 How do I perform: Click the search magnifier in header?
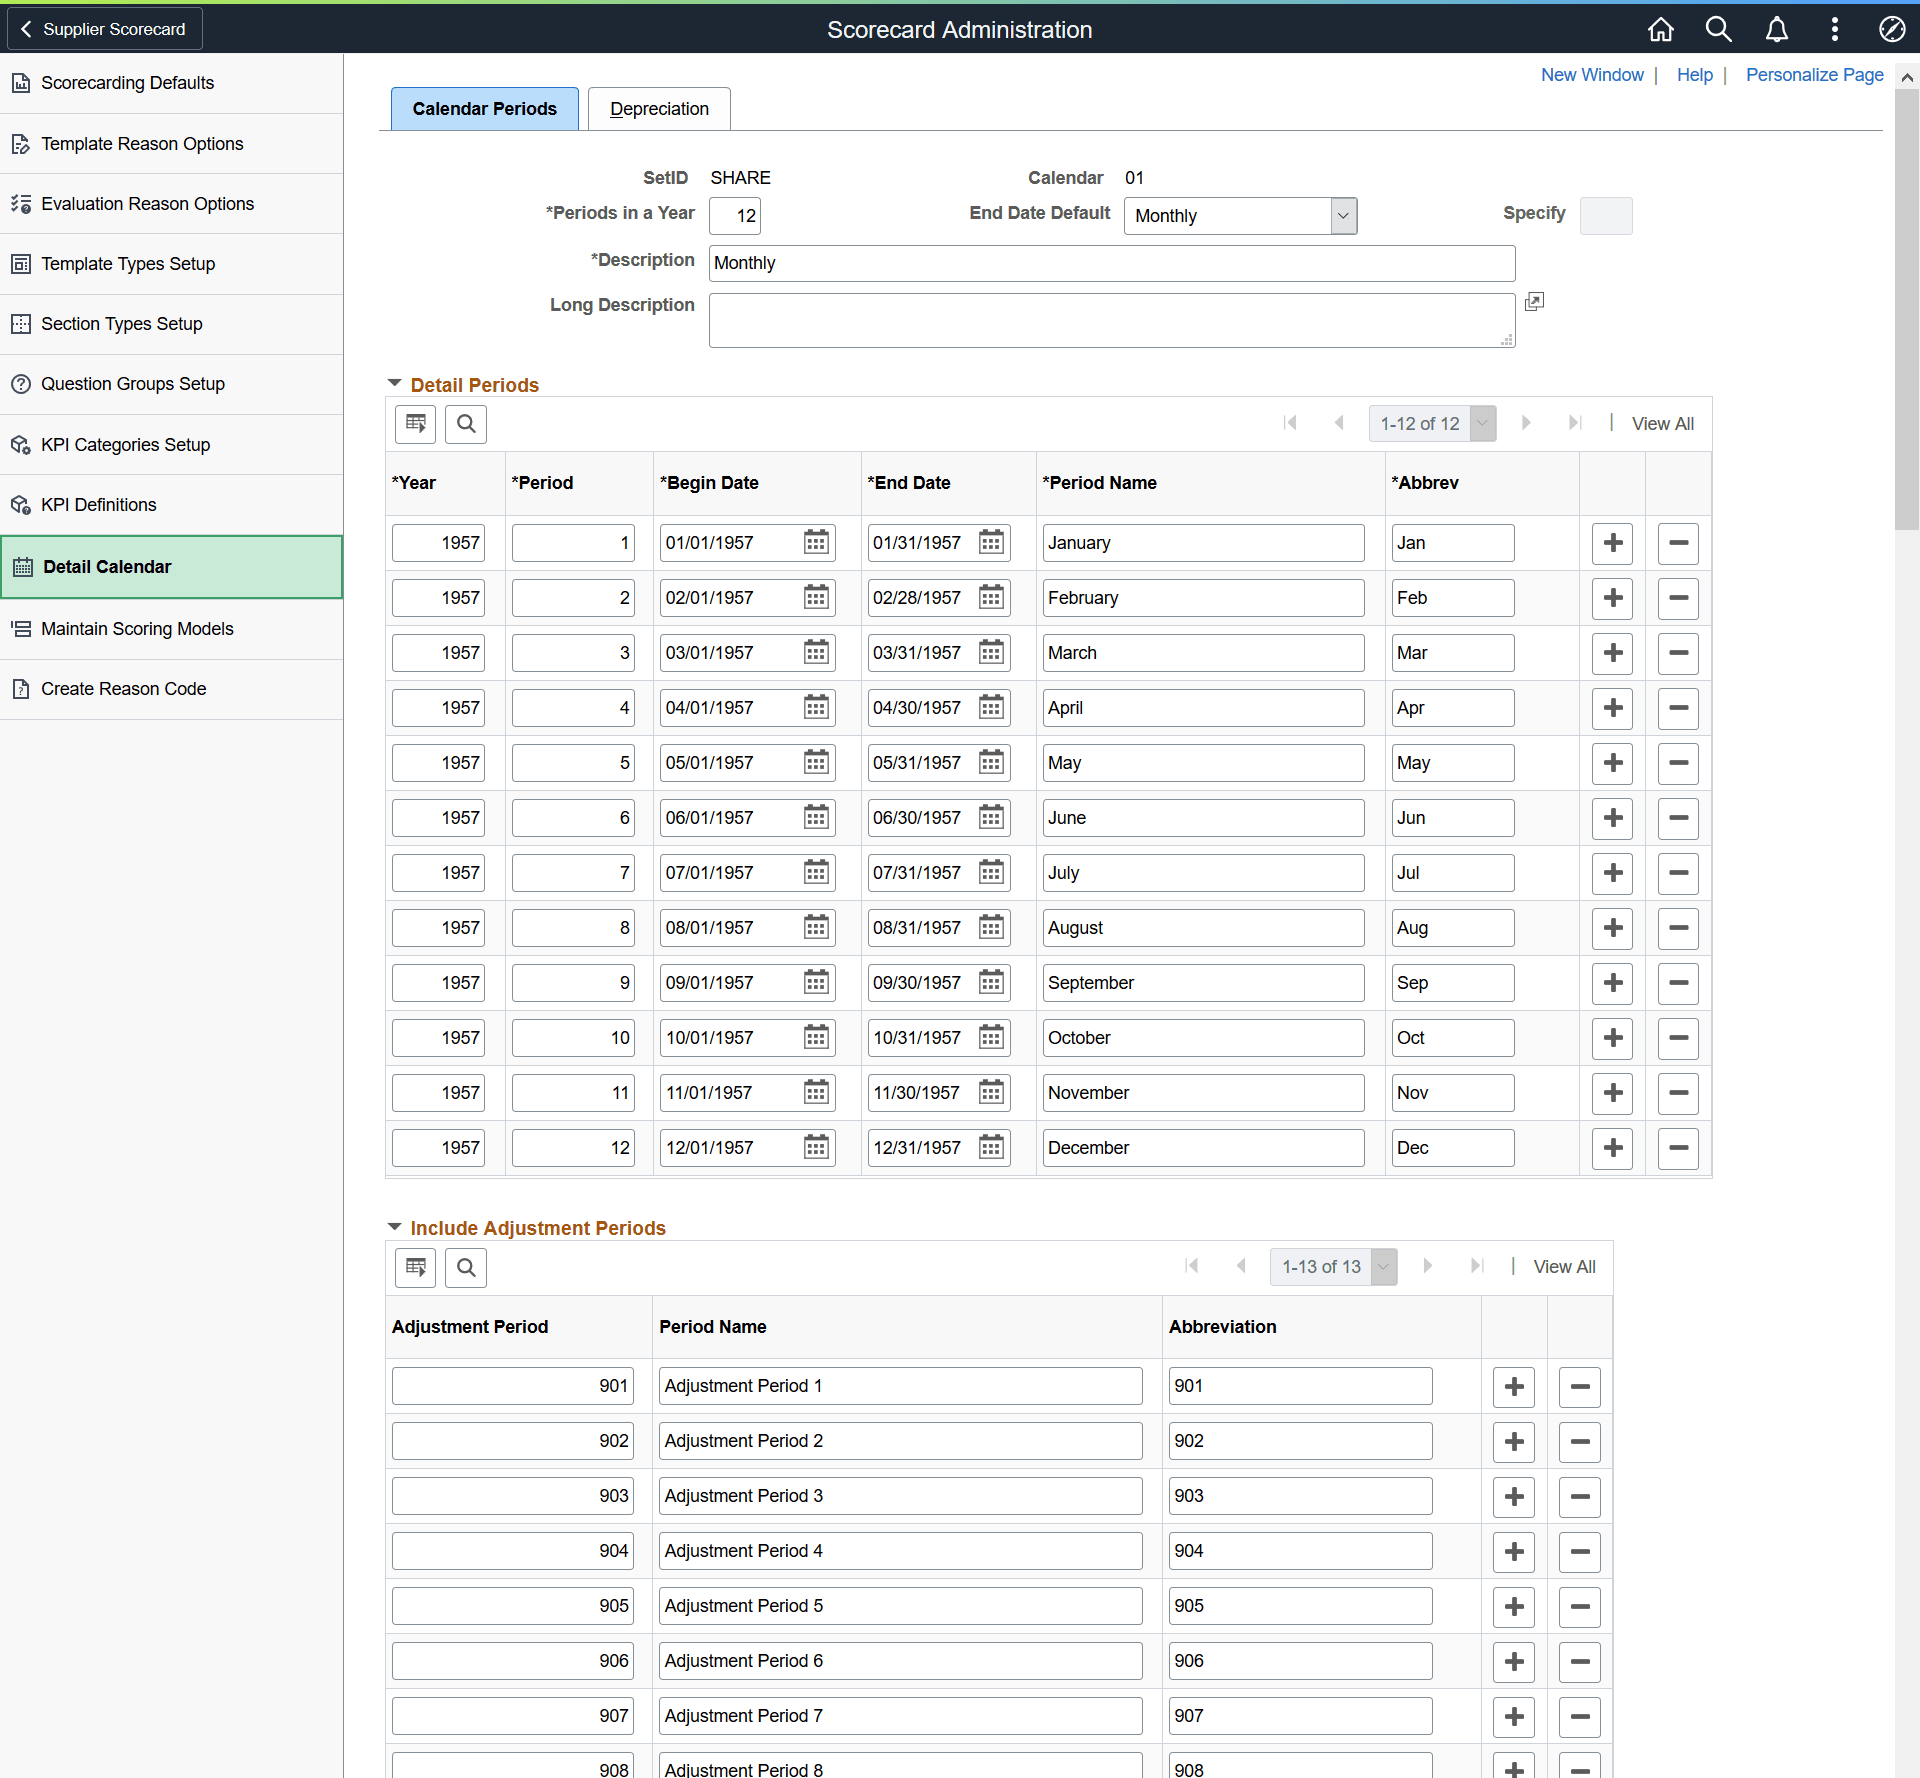point(1718,29)
